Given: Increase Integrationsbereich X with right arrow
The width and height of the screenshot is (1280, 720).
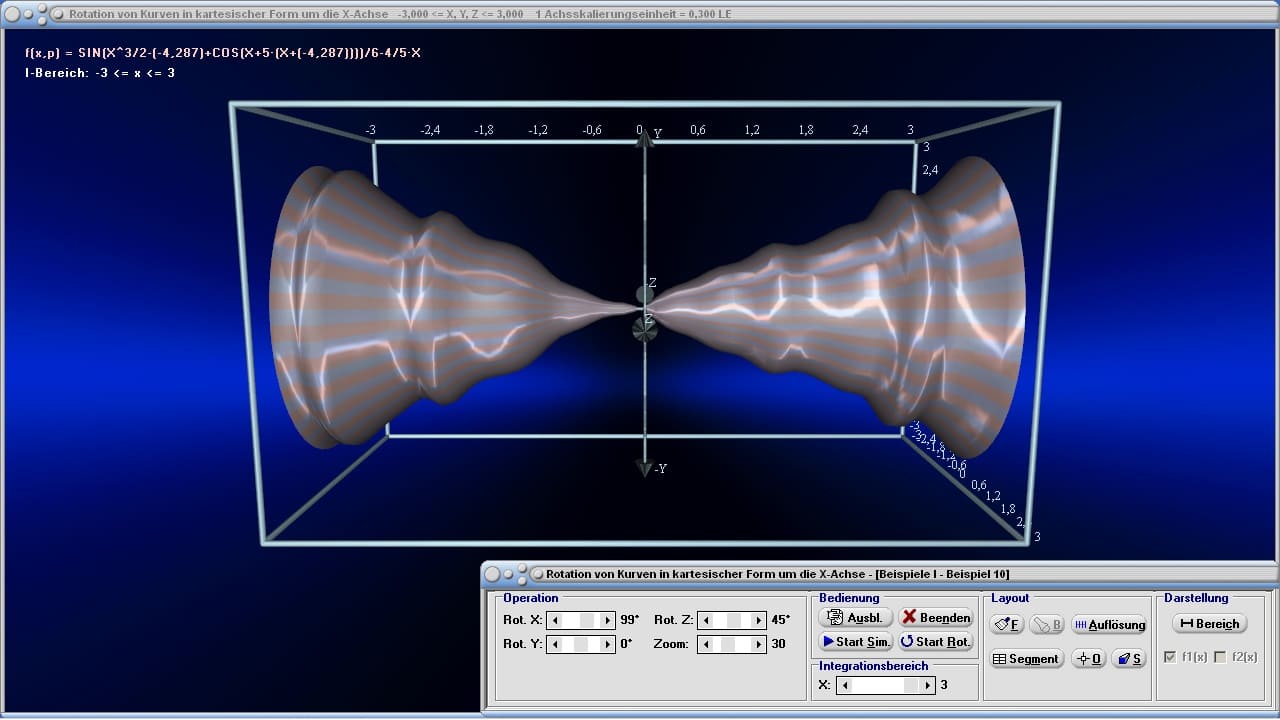Looking at the screenshot, I should [x=928, y=686].
